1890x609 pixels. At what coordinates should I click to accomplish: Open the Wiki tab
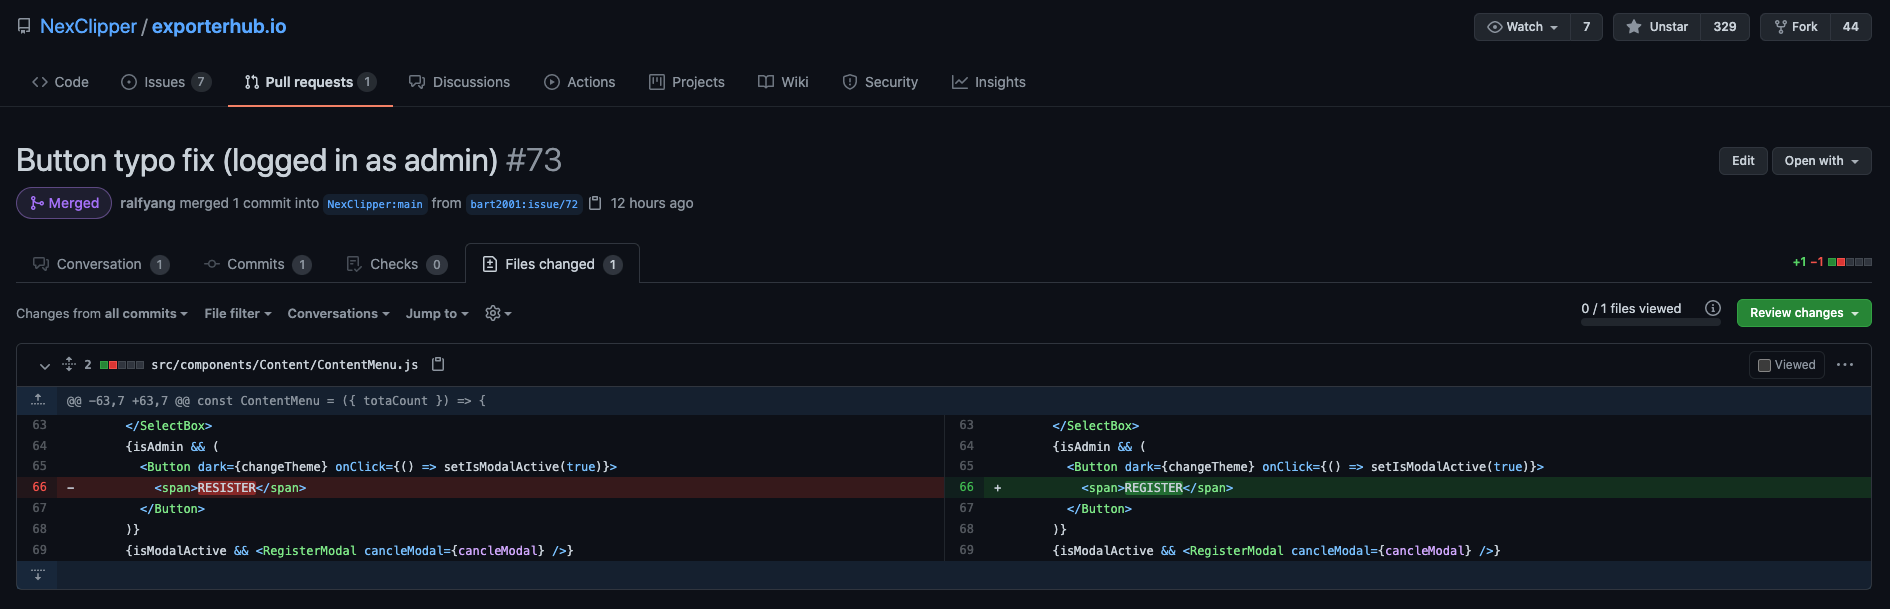point(783,82)
